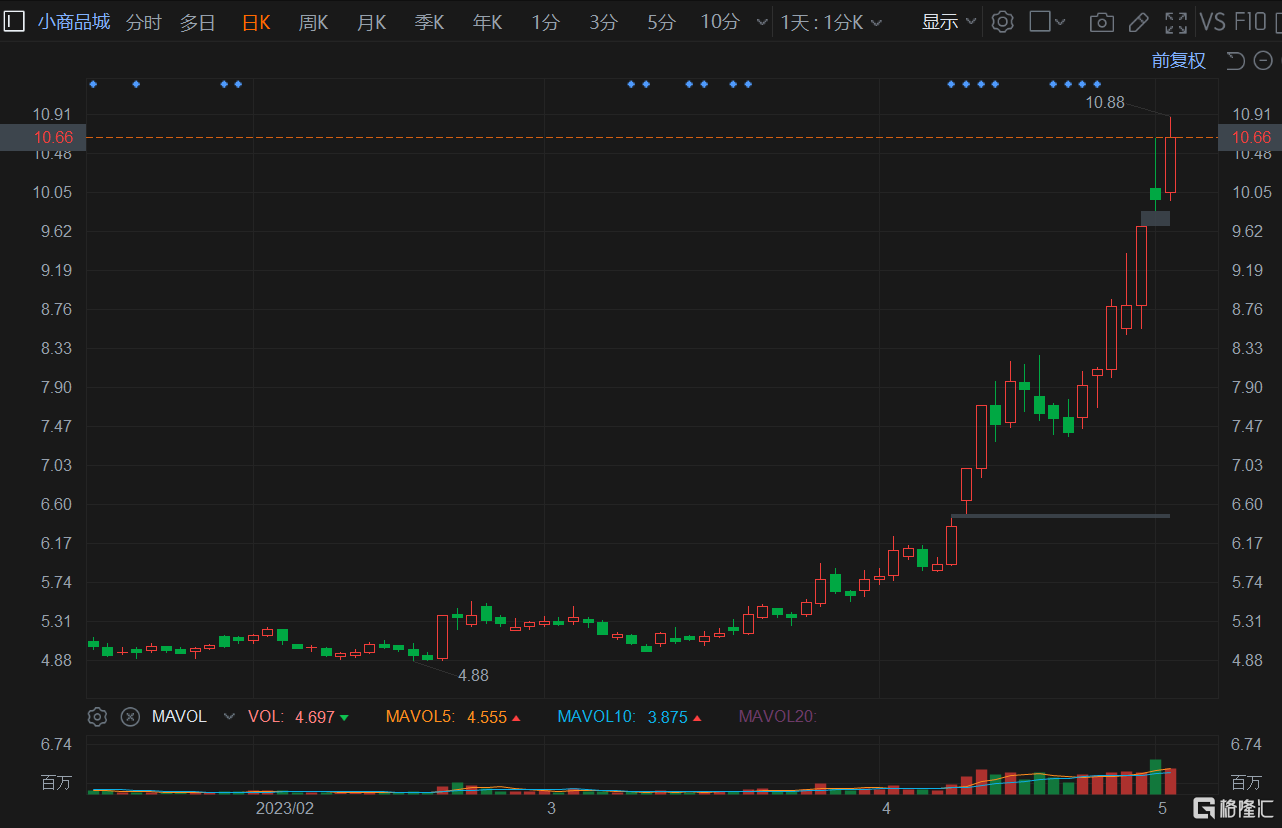Click the layout square icon in toolbar
The image size is (1282, 828).
point(1040,21)
